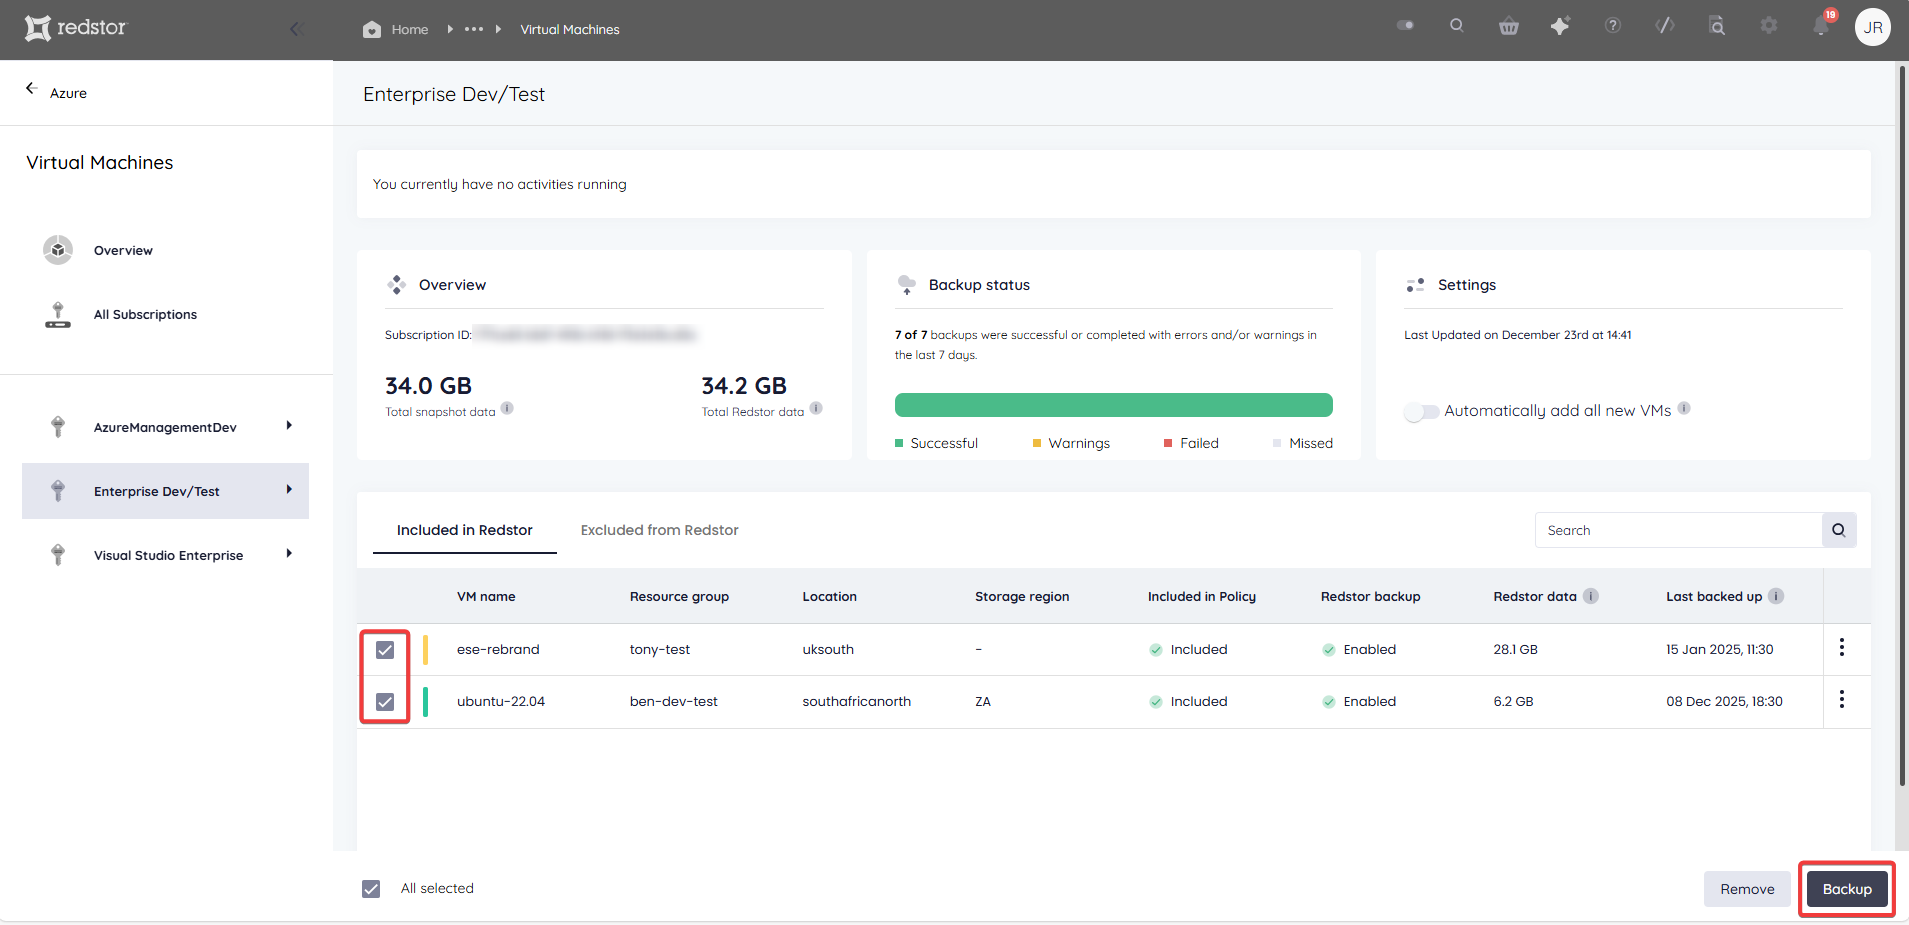Expand the Visual Studio Enterprise arrow
The height and width of the screenshot is (925, 1909).
pos(289,554)
